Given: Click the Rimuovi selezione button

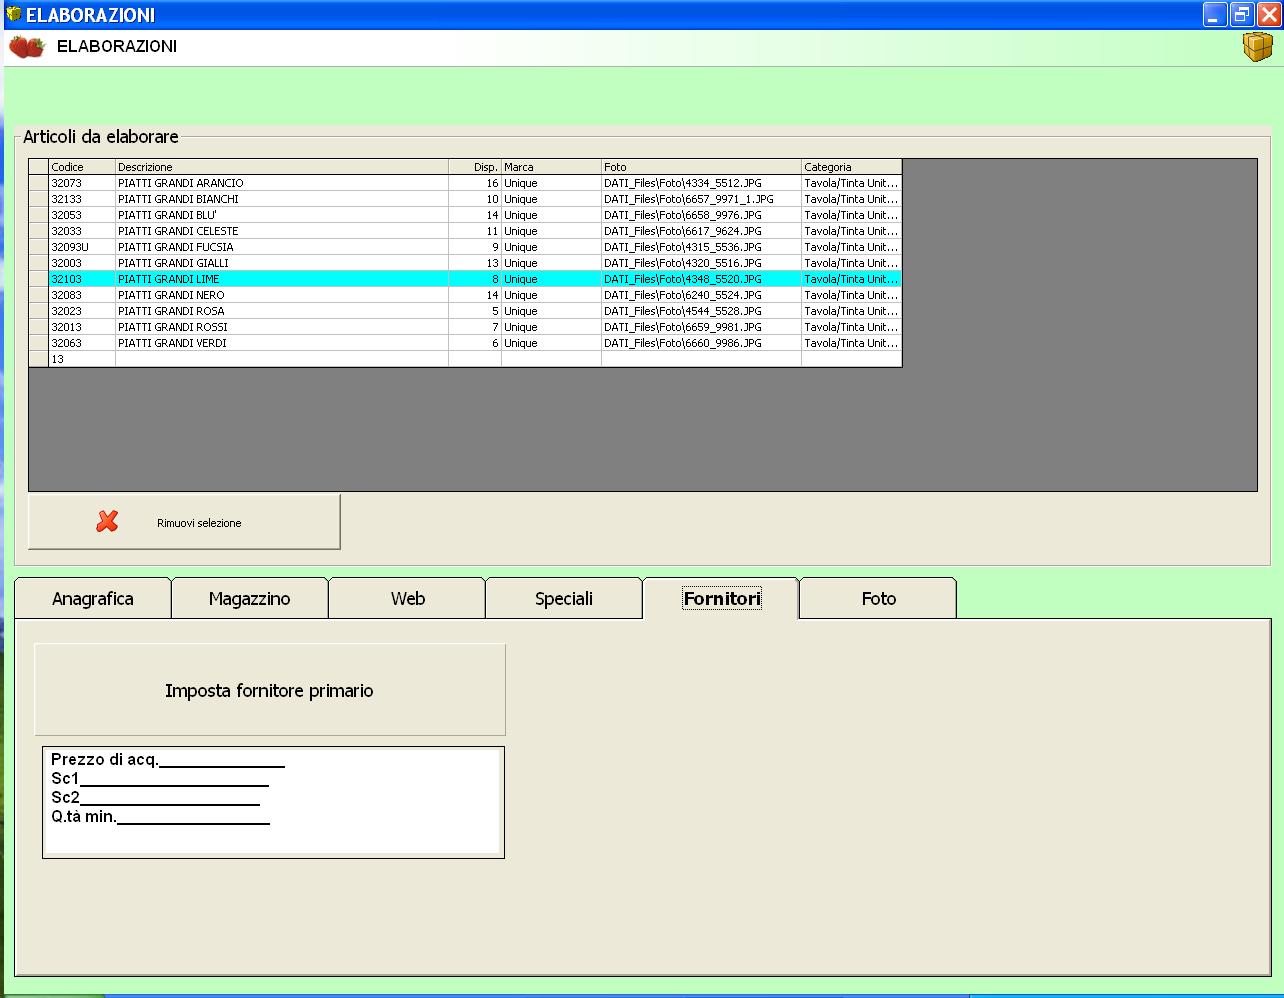Looking at the screenshot, I should tap(185, 522).
